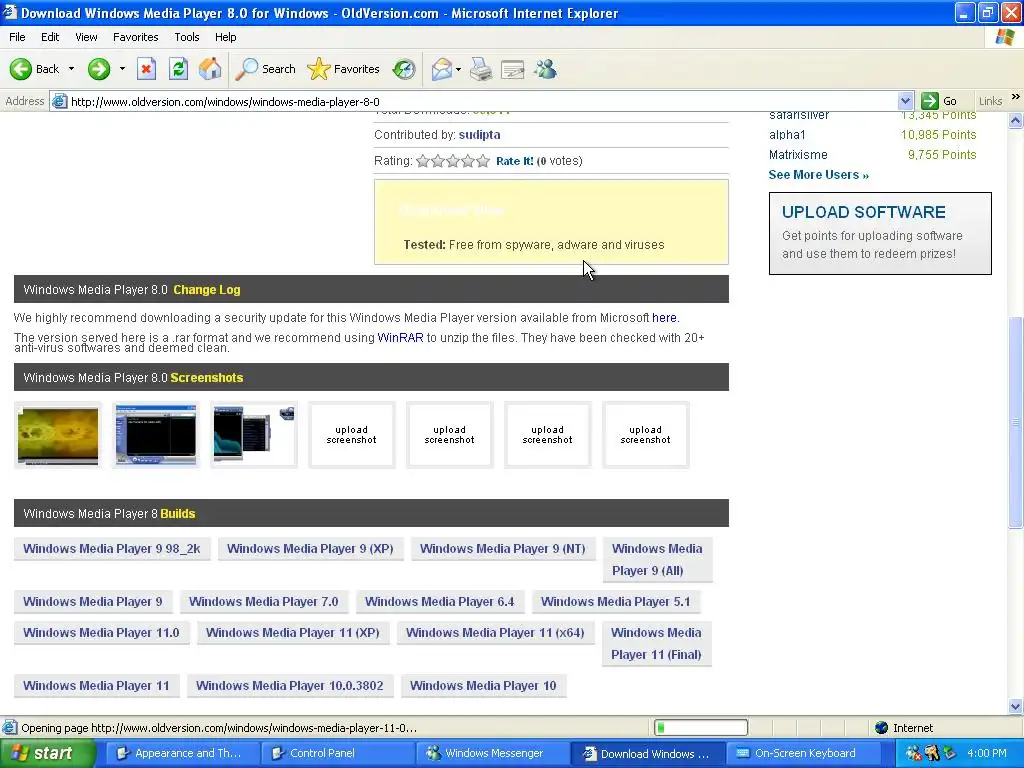Open the File menu
The image size is (1024, 768).
pos(17,37)
